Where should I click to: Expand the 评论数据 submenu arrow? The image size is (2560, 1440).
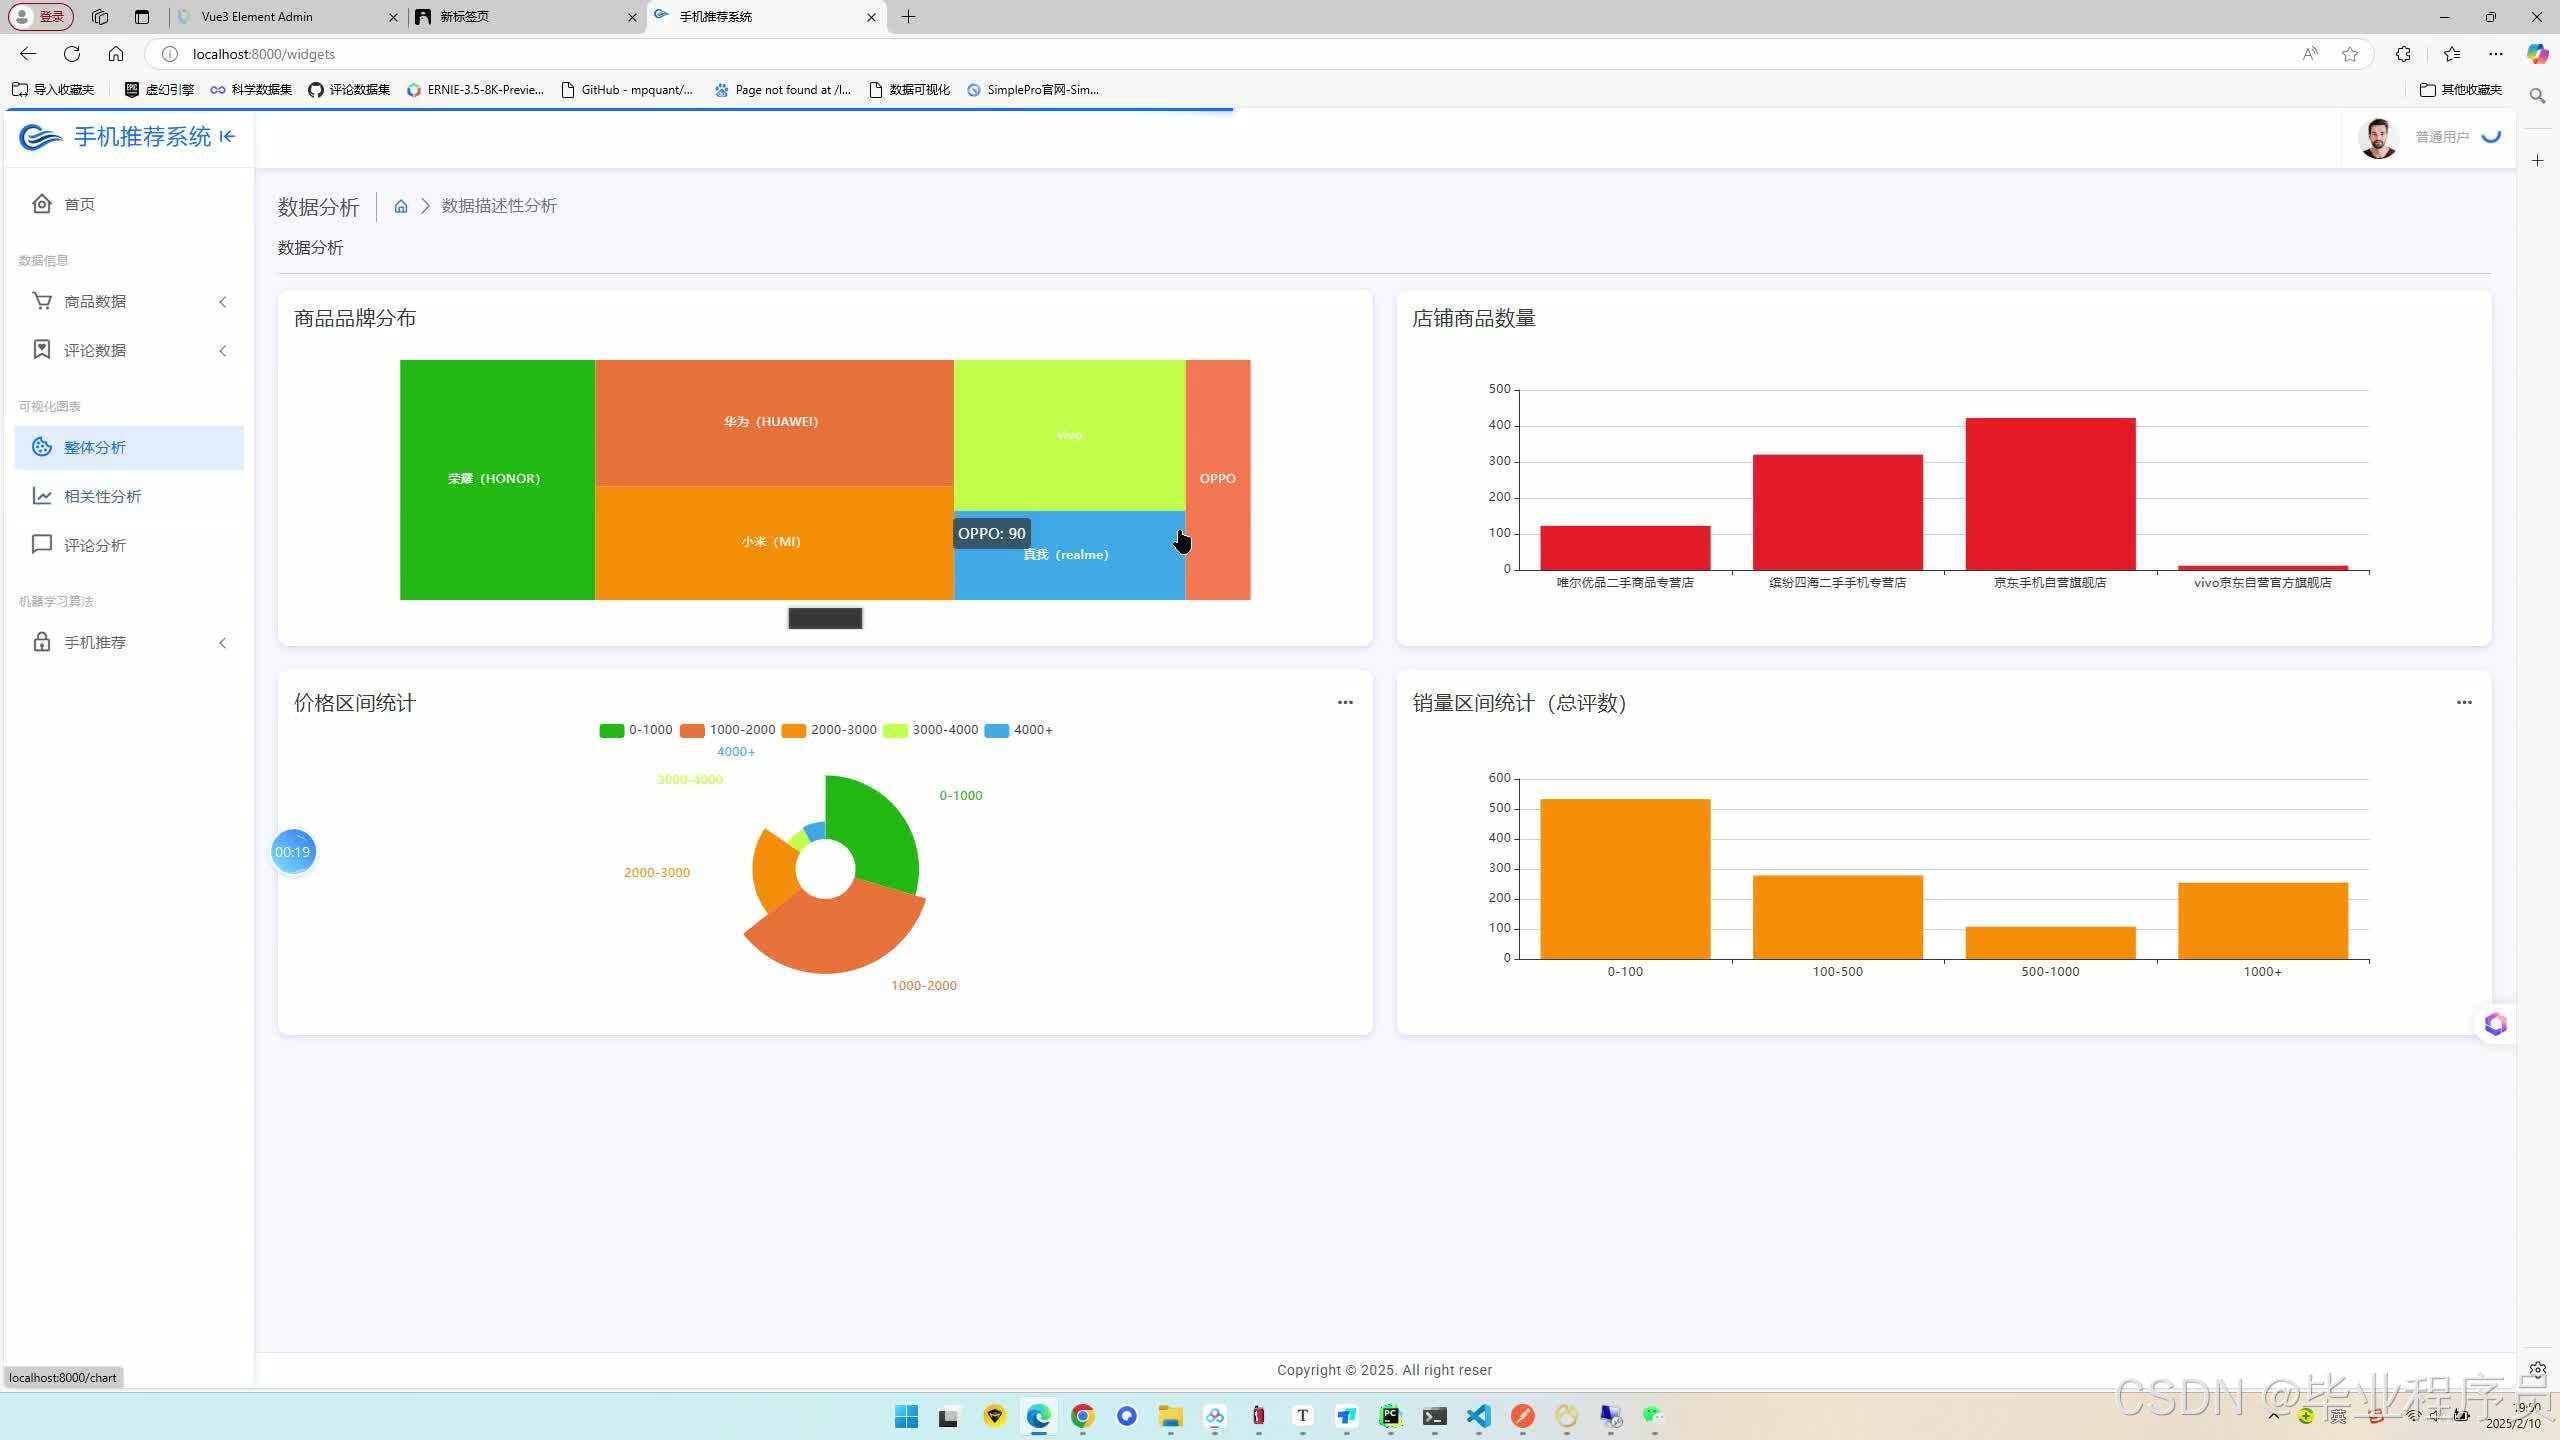tap(223, 351)
